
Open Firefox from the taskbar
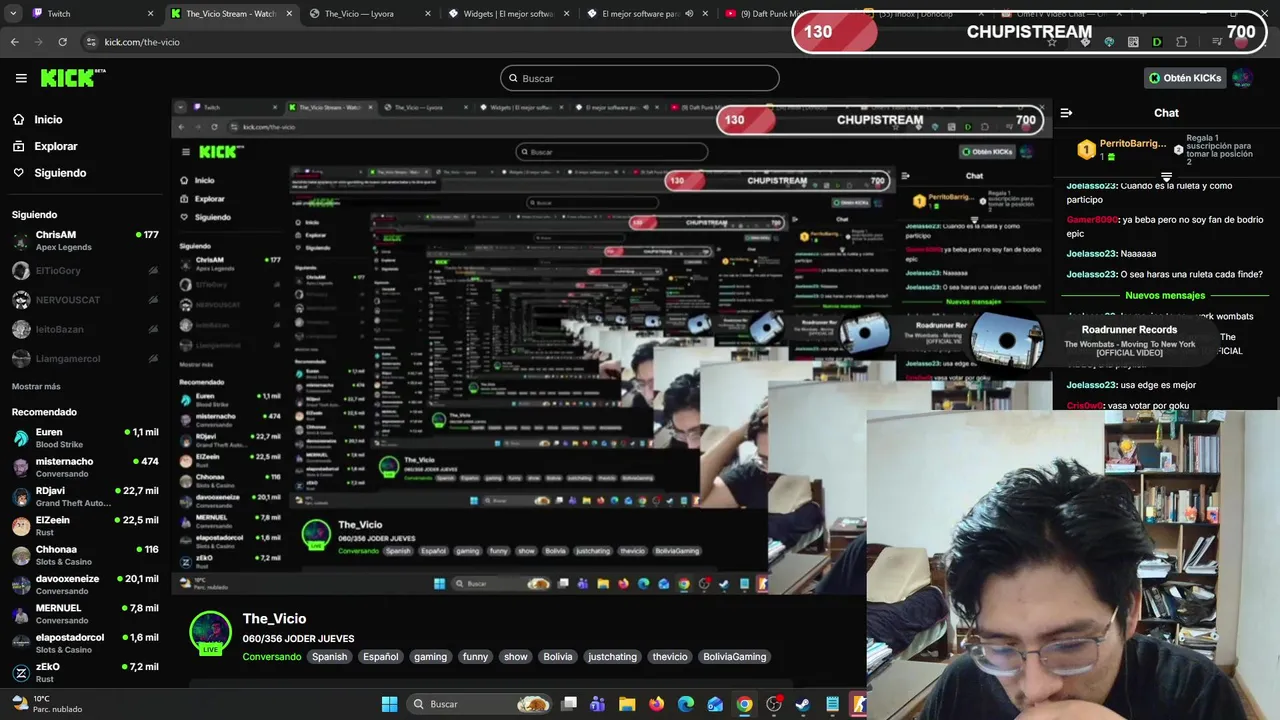(656, 704)
